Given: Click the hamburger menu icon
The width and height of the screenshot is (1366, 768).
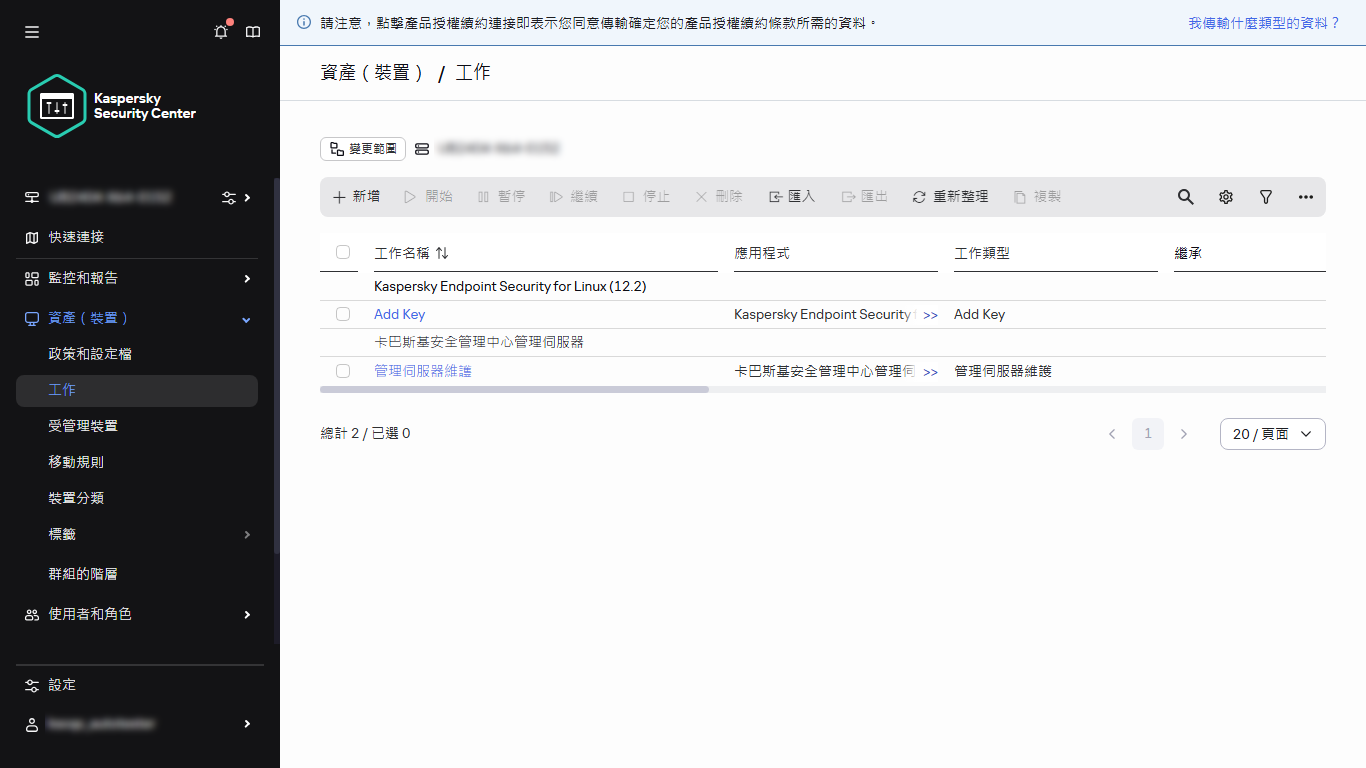Looking at the screenshot, I should [31, 31].
